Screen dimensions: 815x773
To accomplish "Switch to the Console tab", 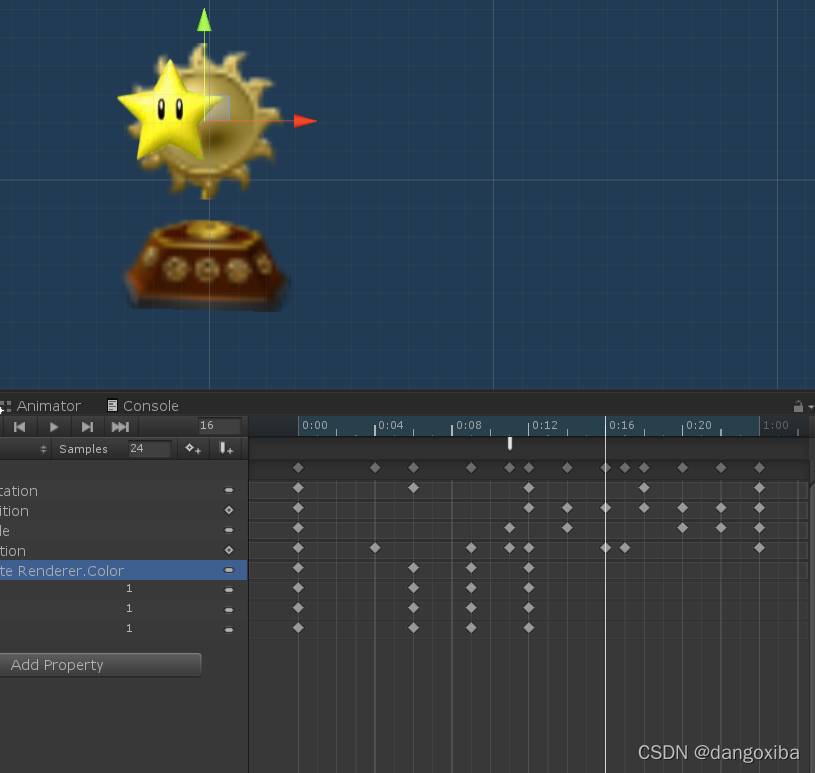I will pos(143,406).
